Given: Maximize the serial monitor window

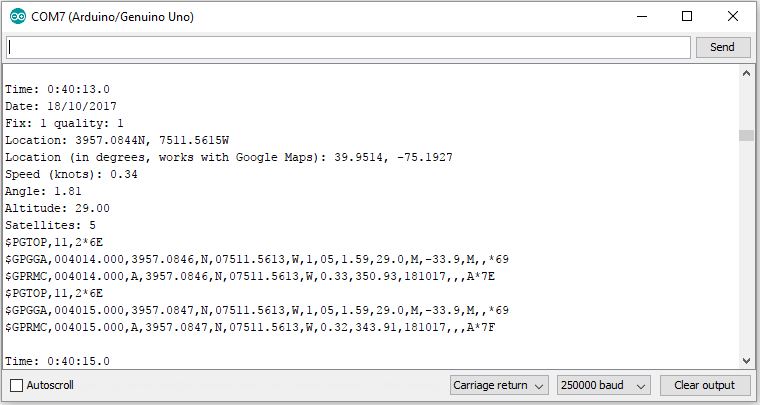Looking at the screenshot, I should coord(687,16).
